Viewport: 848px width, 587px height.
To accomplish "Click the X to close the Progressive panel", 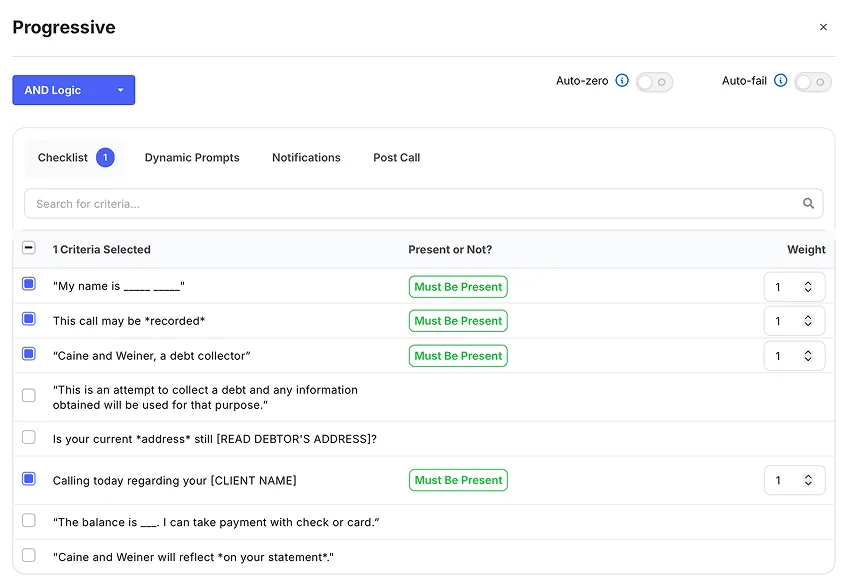I will (x=823, y=27).
